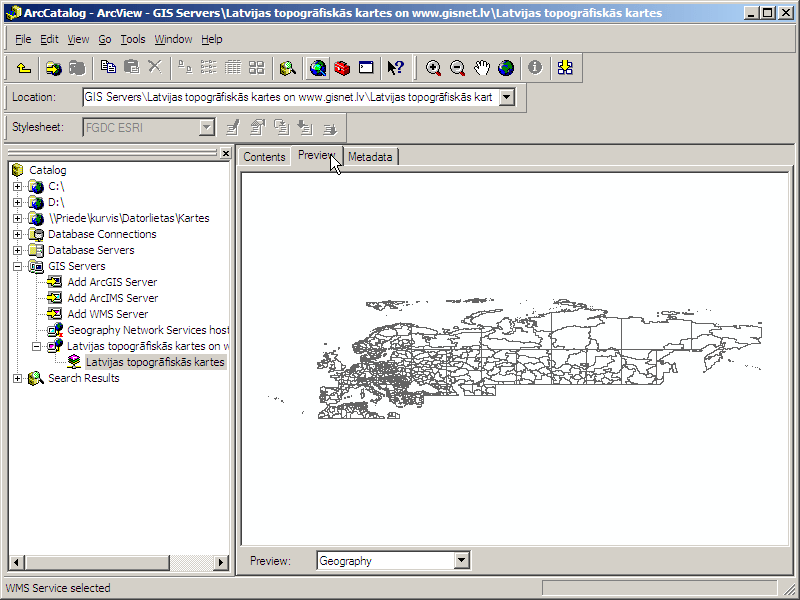
Task: Launch ArcMap from toolbar
Action: click(318, 67)
